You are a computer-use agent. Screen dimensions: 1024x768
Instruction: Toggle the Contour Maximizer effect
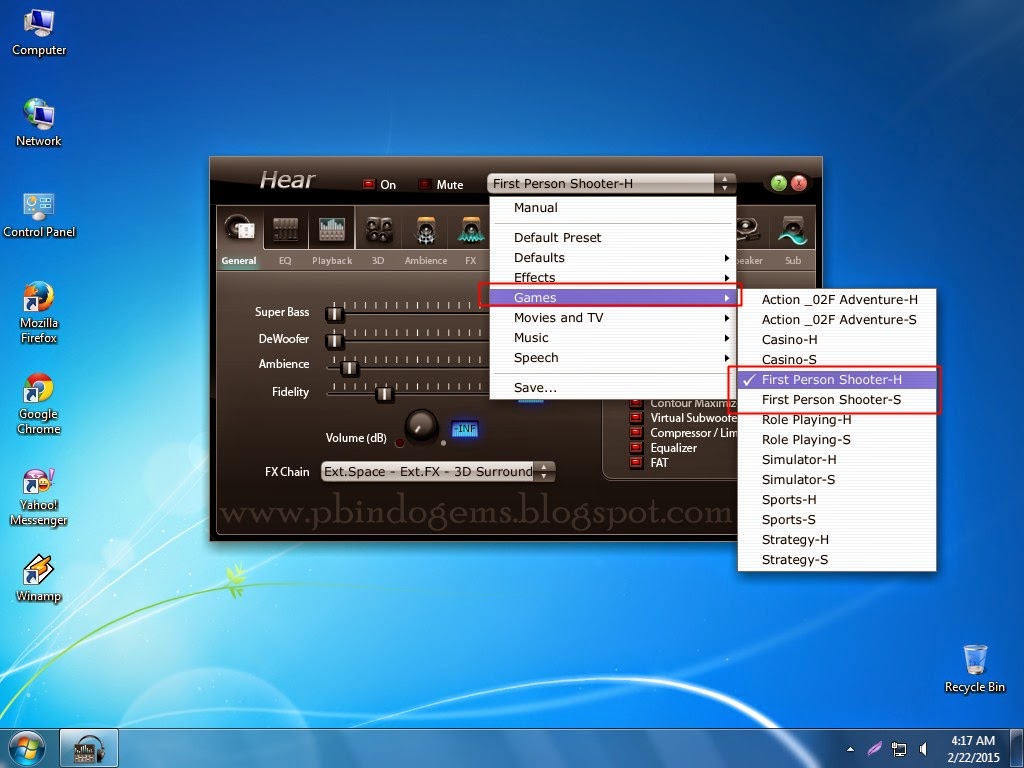636,404
